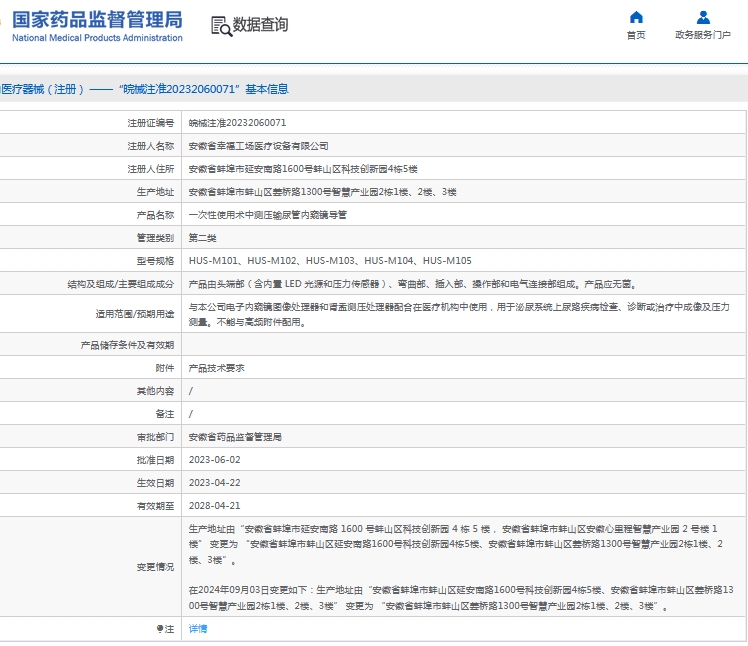The height and width of the screenshot is (646, 748).
Task: Open the 政务服务门户 user icon
Action: 703,18
